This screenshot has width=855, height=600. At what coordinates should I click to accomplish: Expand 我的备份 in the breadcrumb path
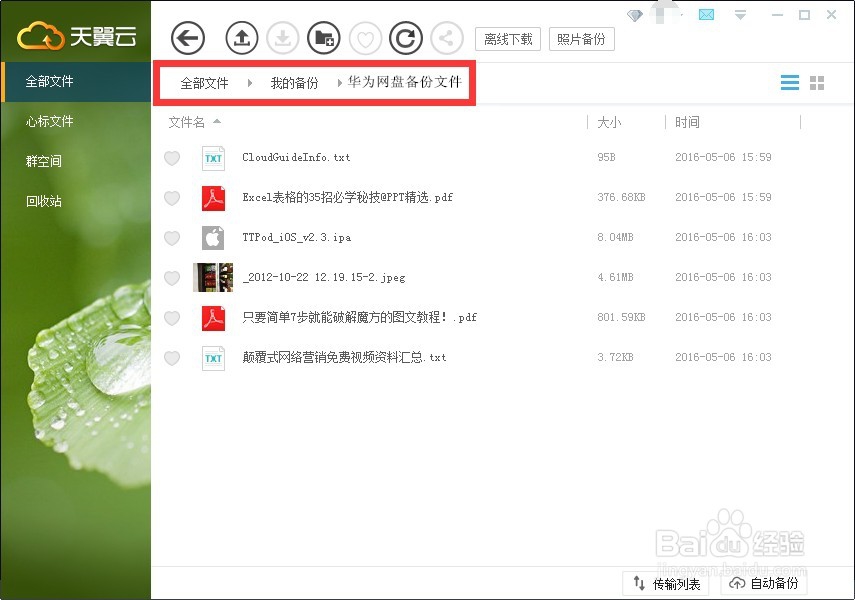[294, 83]
